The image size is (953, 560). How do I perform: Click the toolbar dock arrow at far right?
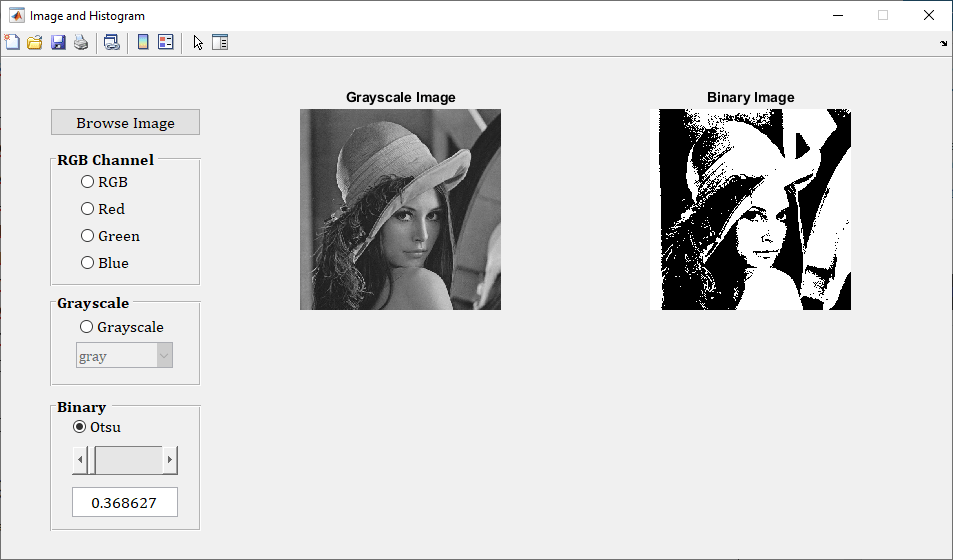click(944, 44)
